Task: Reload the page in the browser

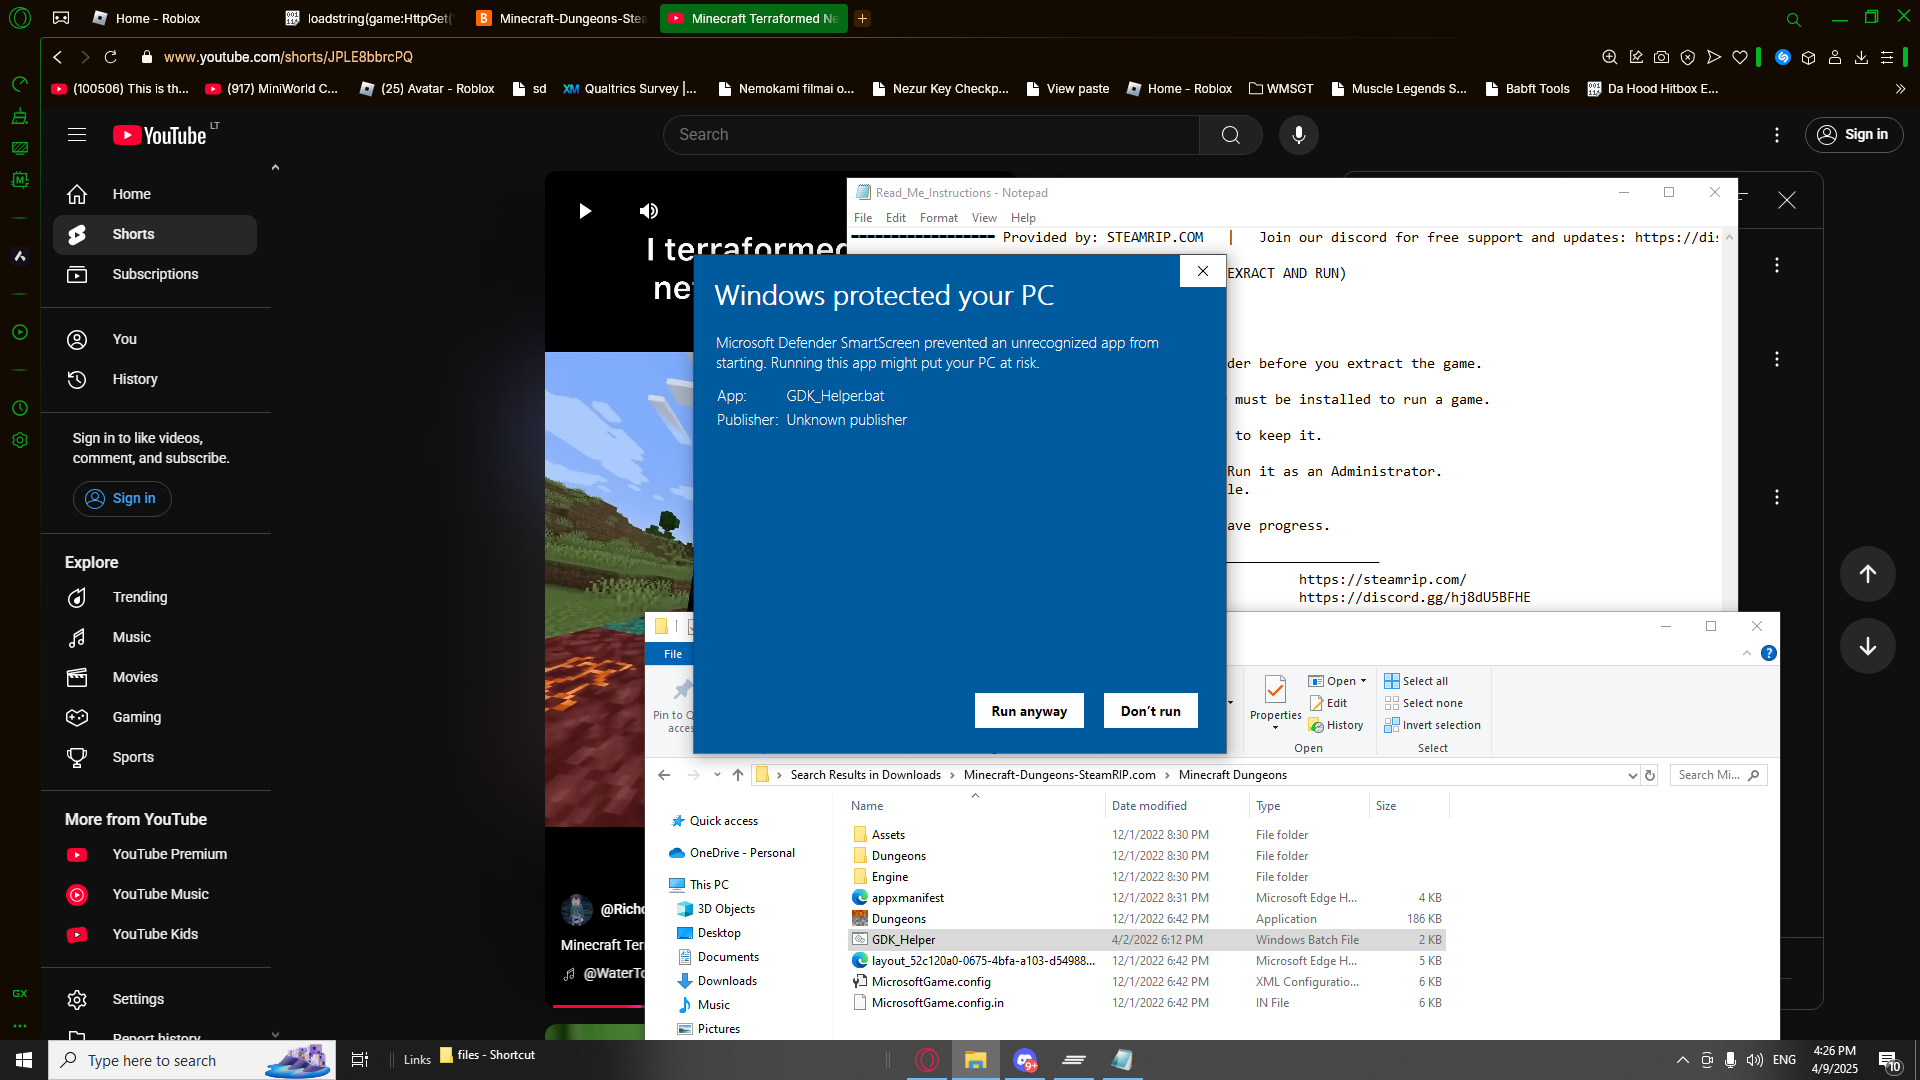Action: pos(111,57)
